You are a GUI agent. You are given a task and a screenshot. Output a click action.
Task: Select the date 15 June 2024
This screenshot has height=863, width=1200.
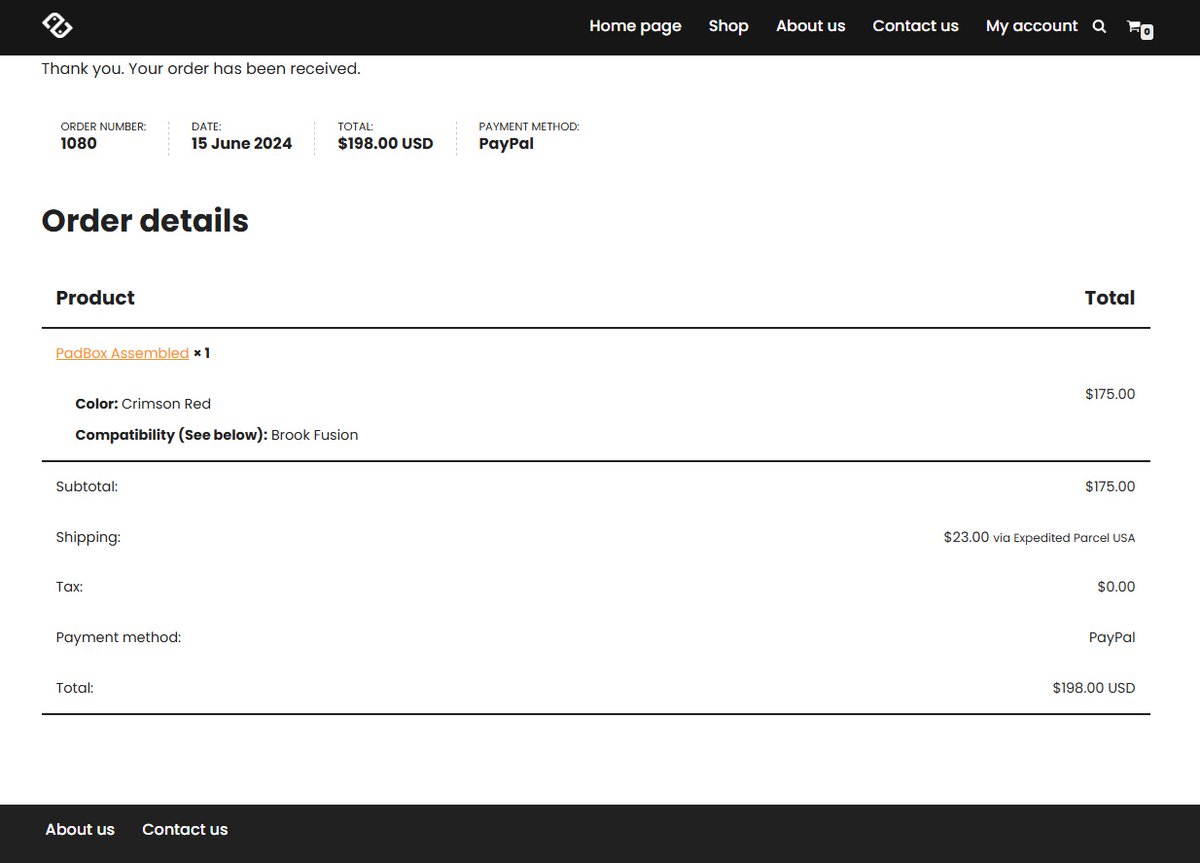click(242, 143)
